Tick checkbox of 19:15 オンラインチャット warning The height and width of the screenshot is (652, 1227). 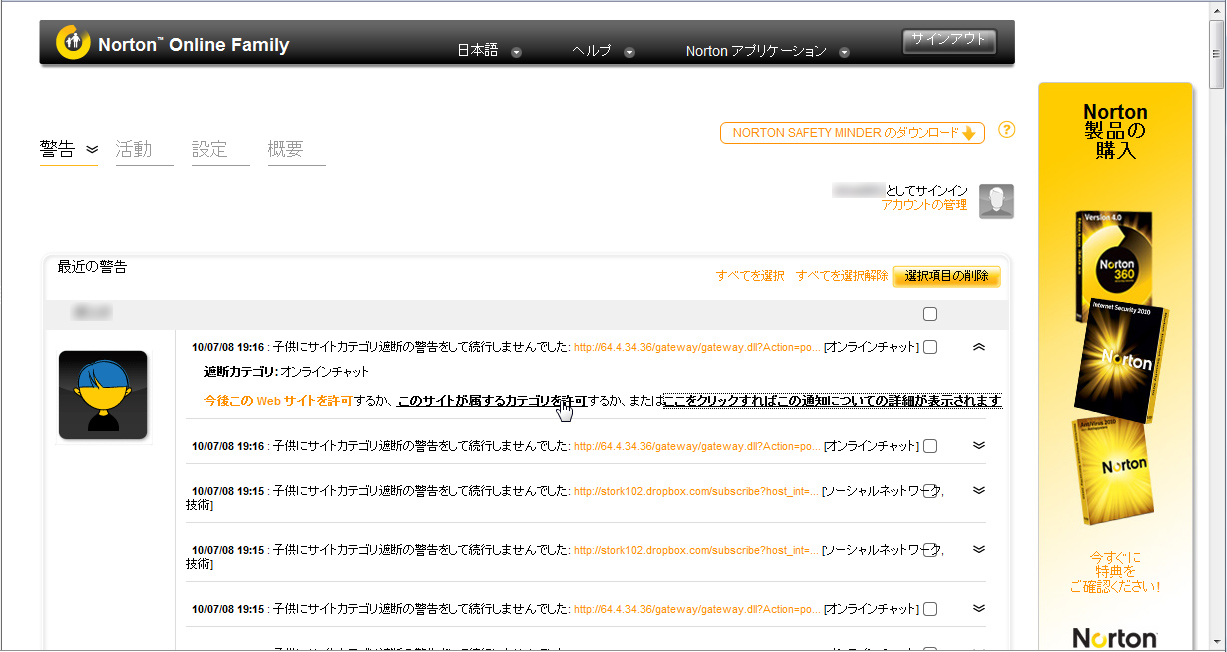click(x=930, y=609)
